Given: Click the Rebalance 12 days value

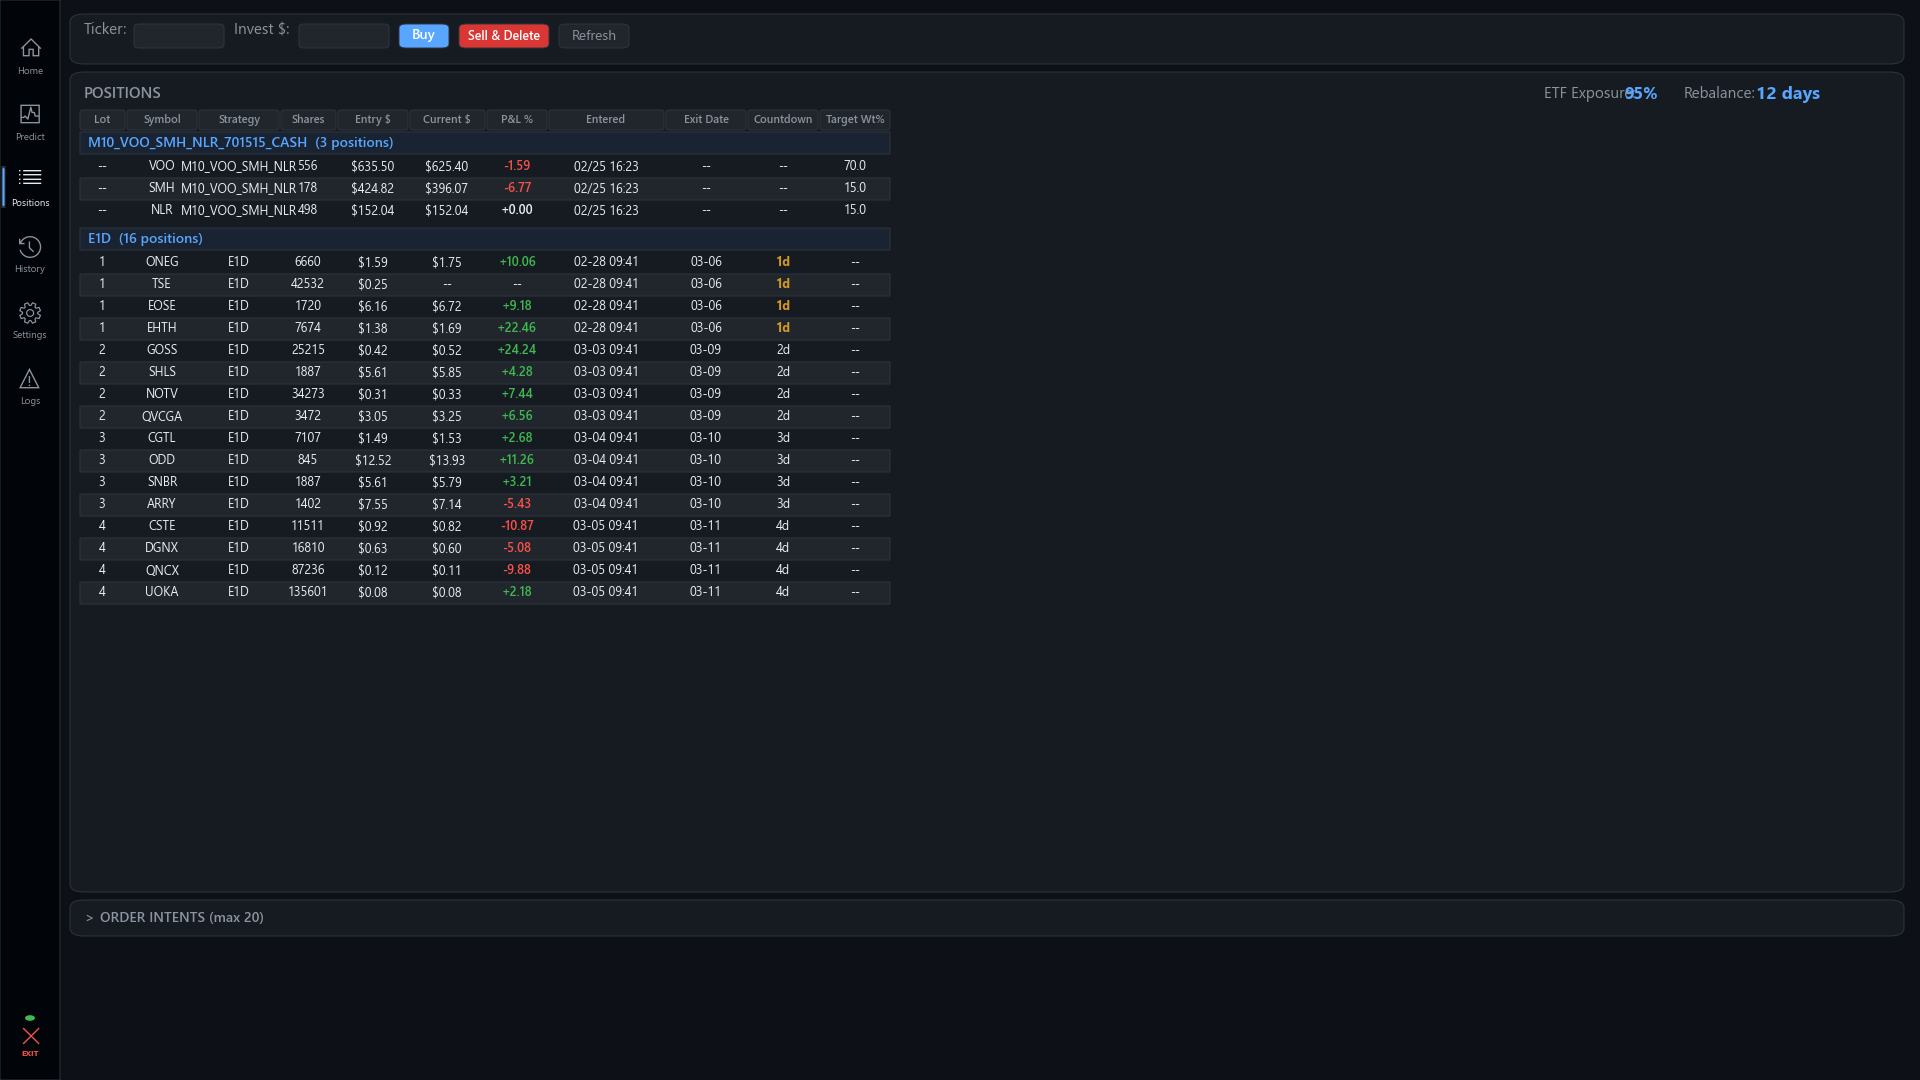Looking at the screenshot, I should tap(1788, 93).
